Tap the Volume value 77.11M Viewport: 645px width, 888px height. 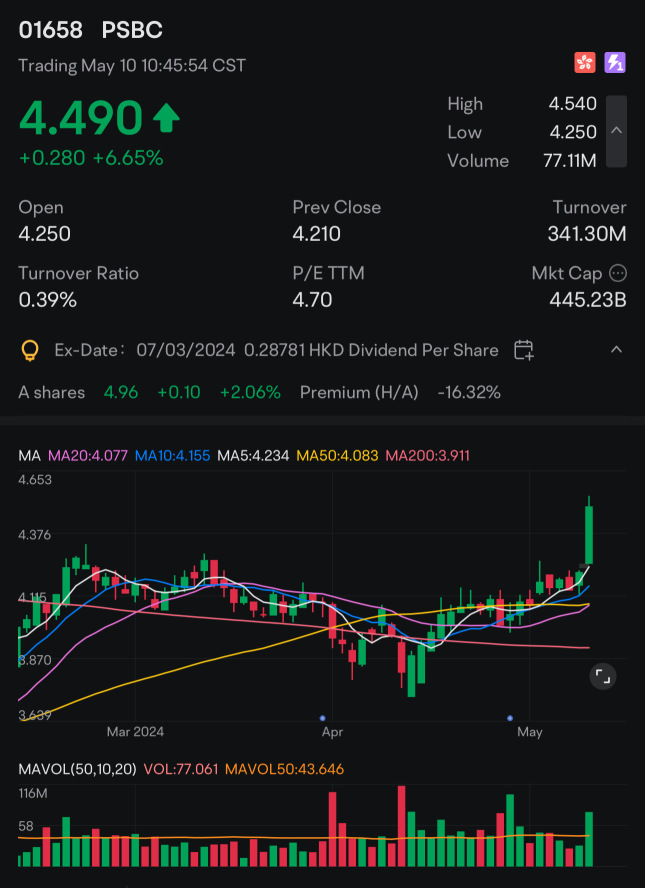(570, 161)
